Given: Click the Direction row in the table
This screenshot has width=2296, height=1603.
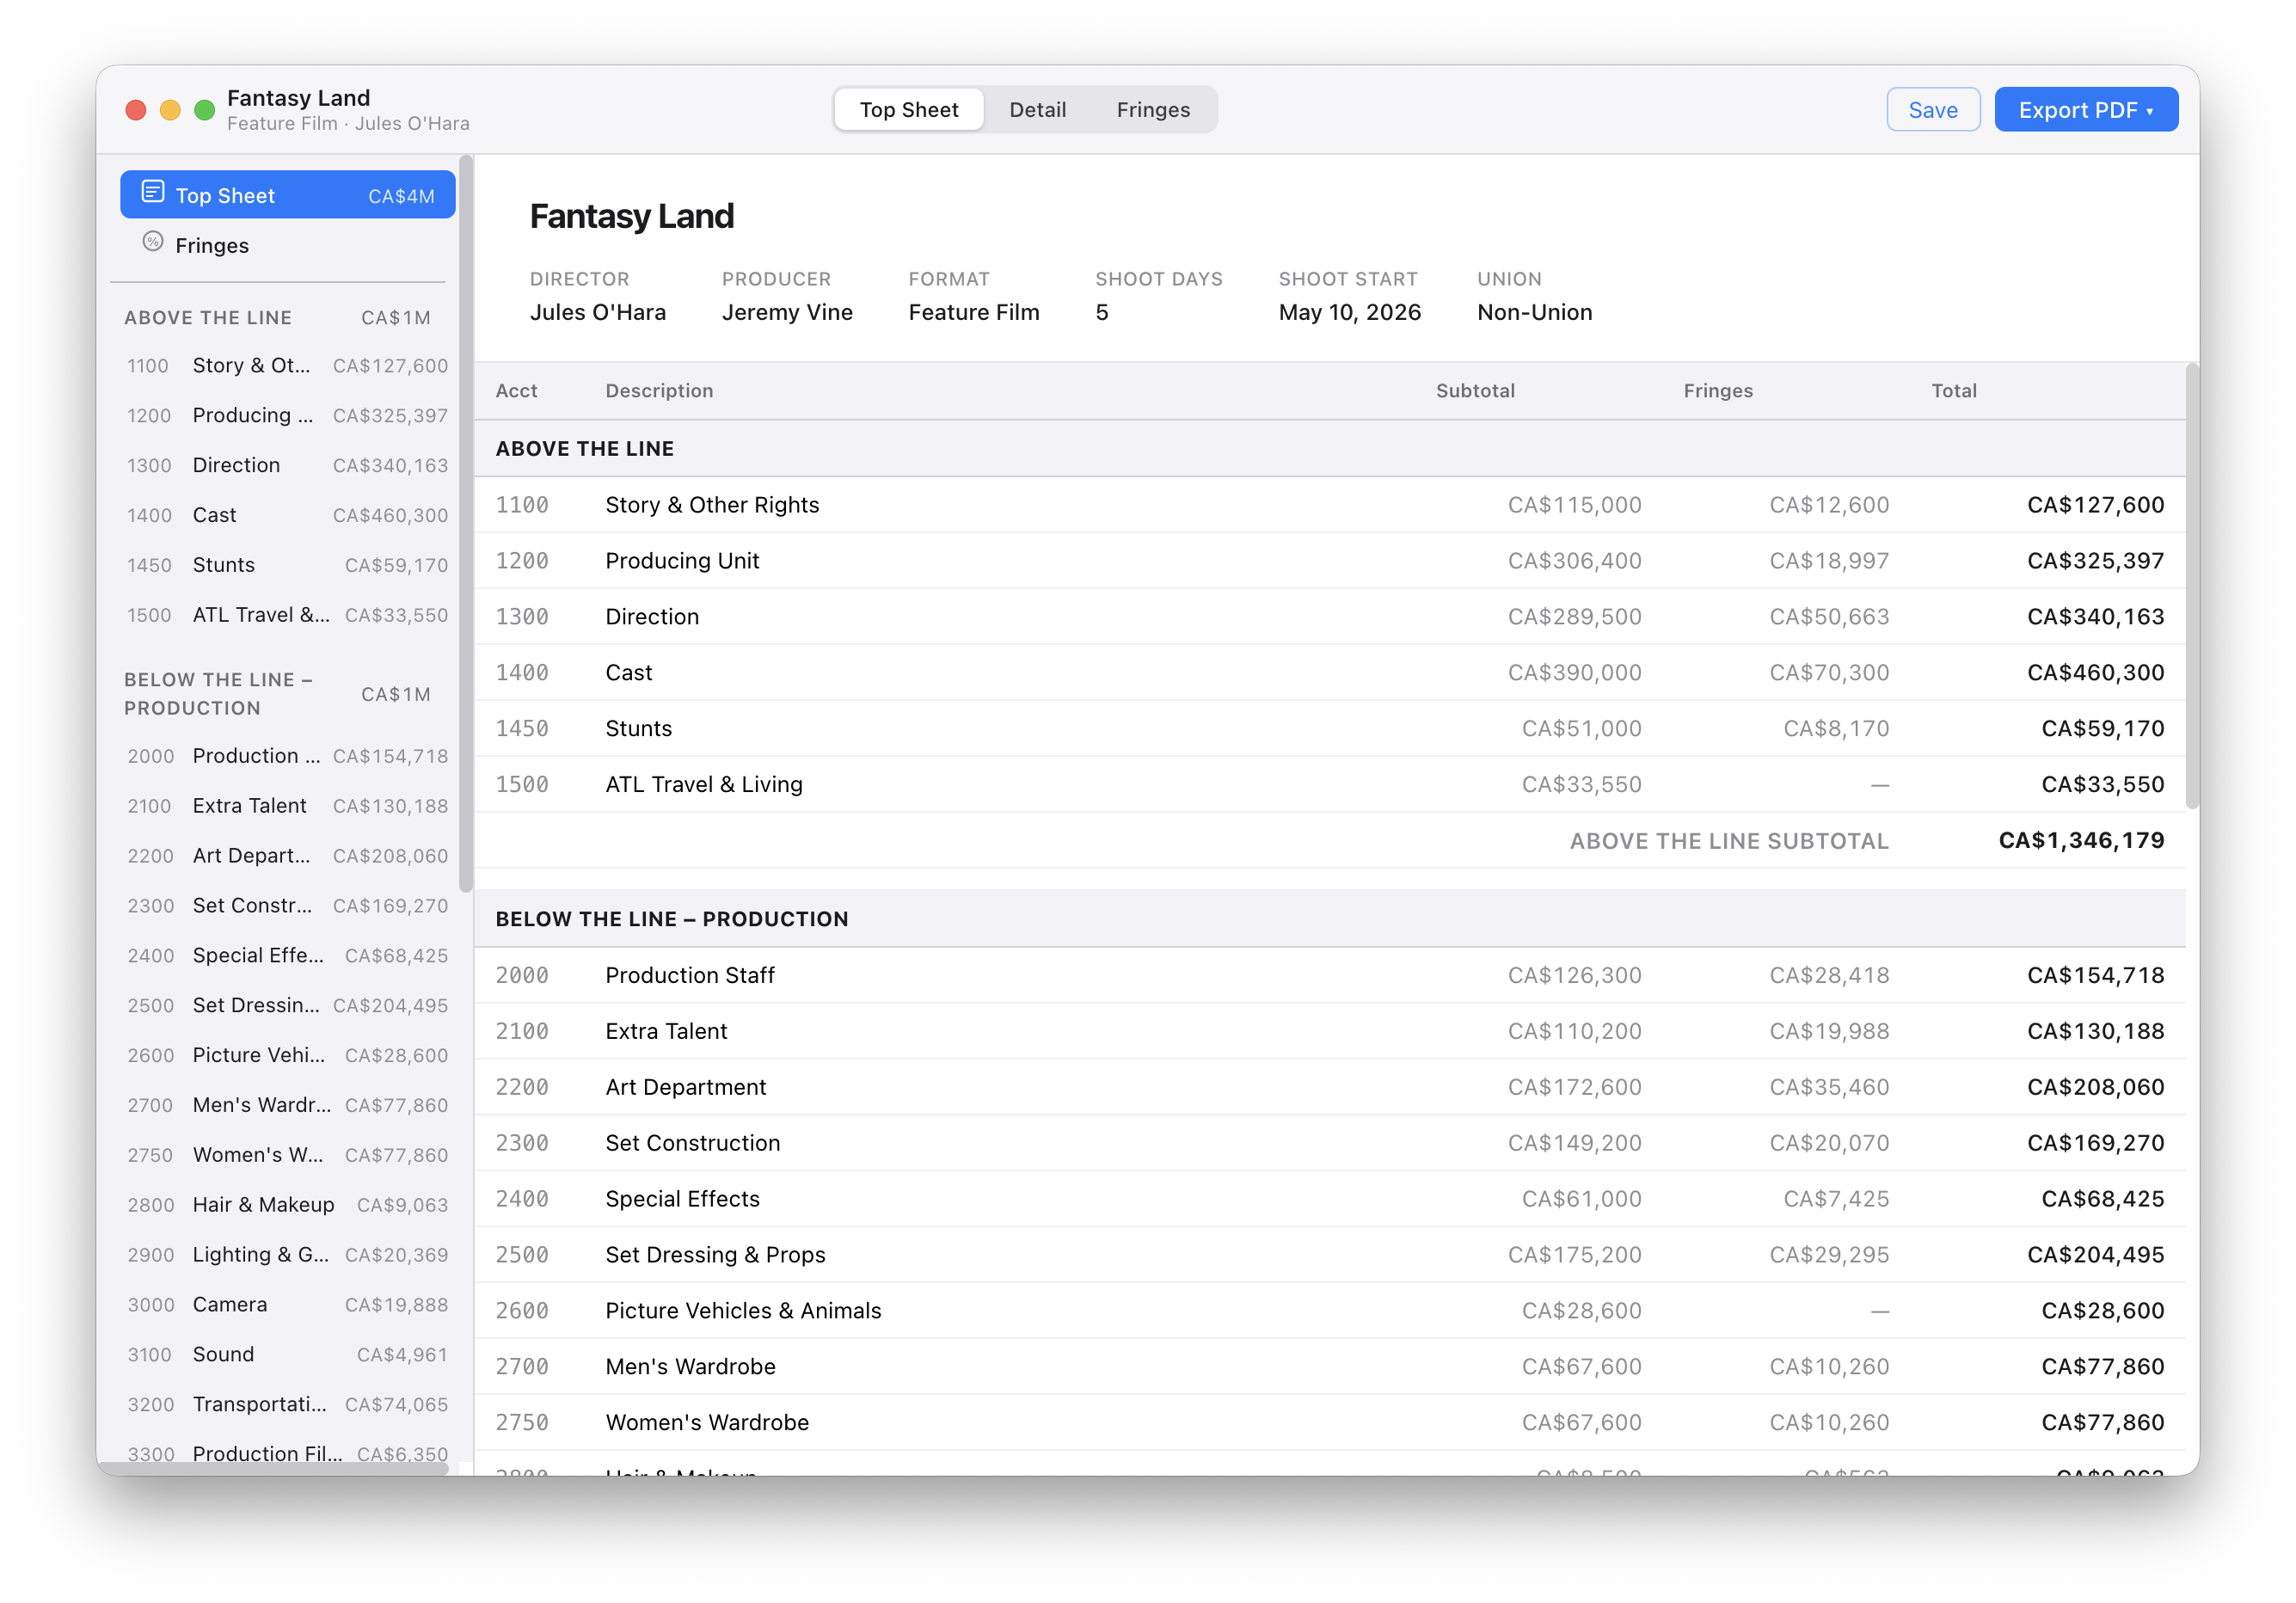Looking at the screenshot, I should point(1330,618).
